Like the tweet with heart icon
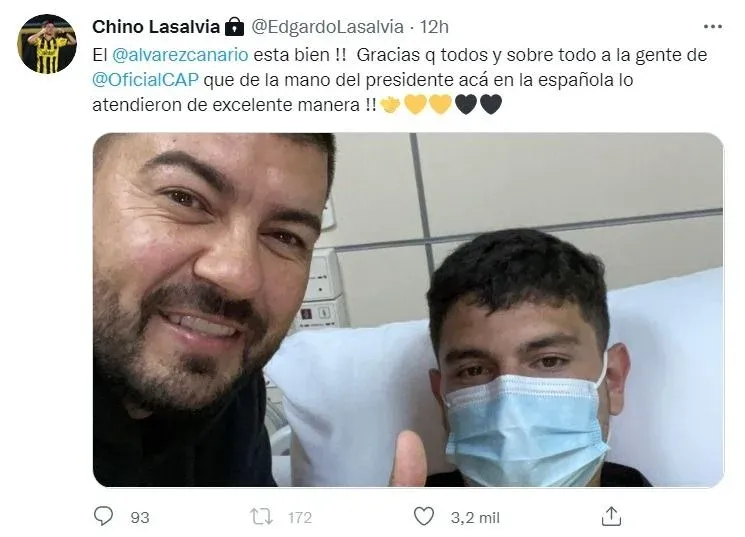 pyautogui.click(x=424, y=517)
